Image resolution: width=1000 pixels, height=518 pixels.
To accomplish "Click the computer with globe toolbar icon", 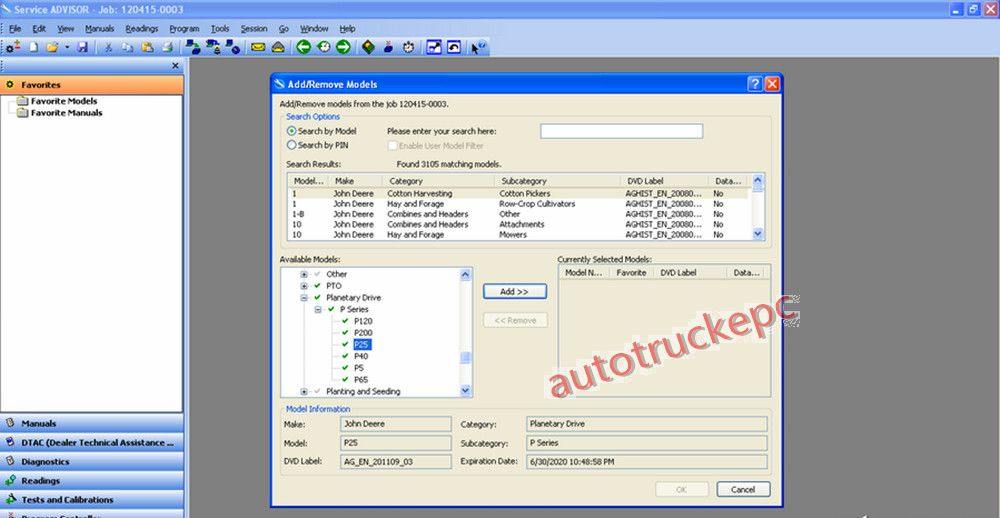I will pos(233,47).
